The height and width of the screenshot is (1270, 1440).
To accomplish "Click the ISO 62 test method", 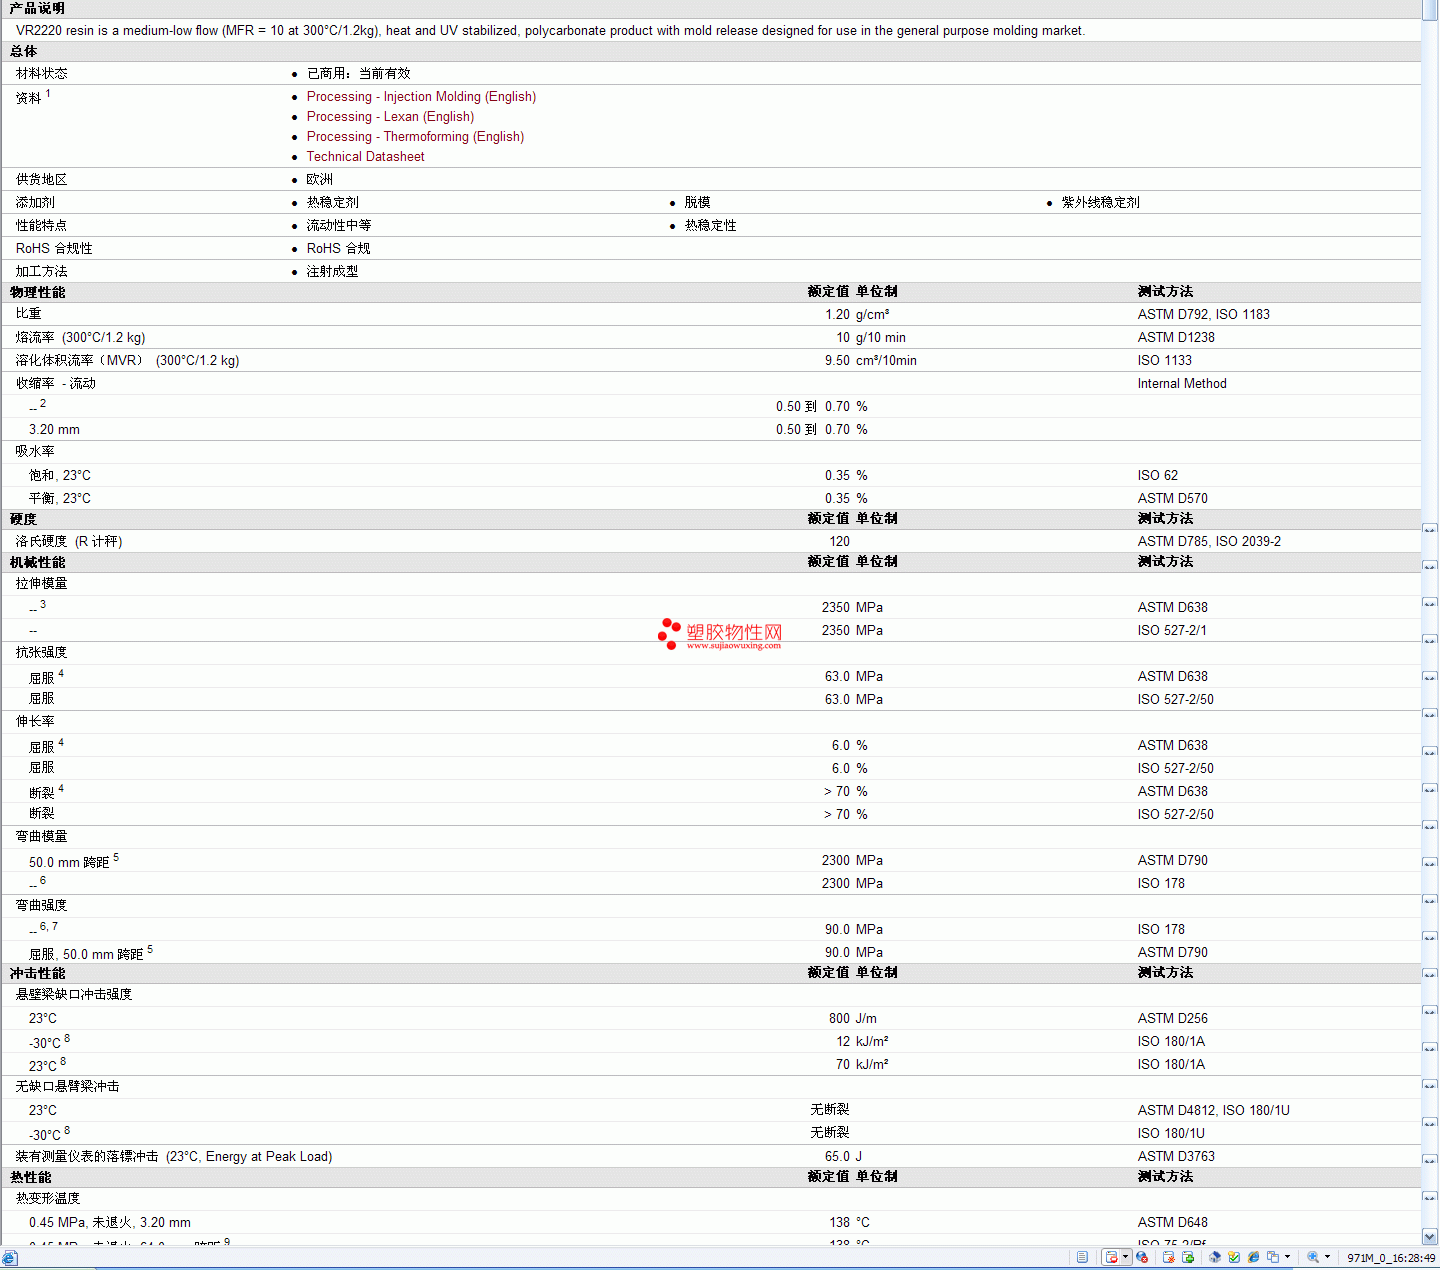I will coord(1157,476).
